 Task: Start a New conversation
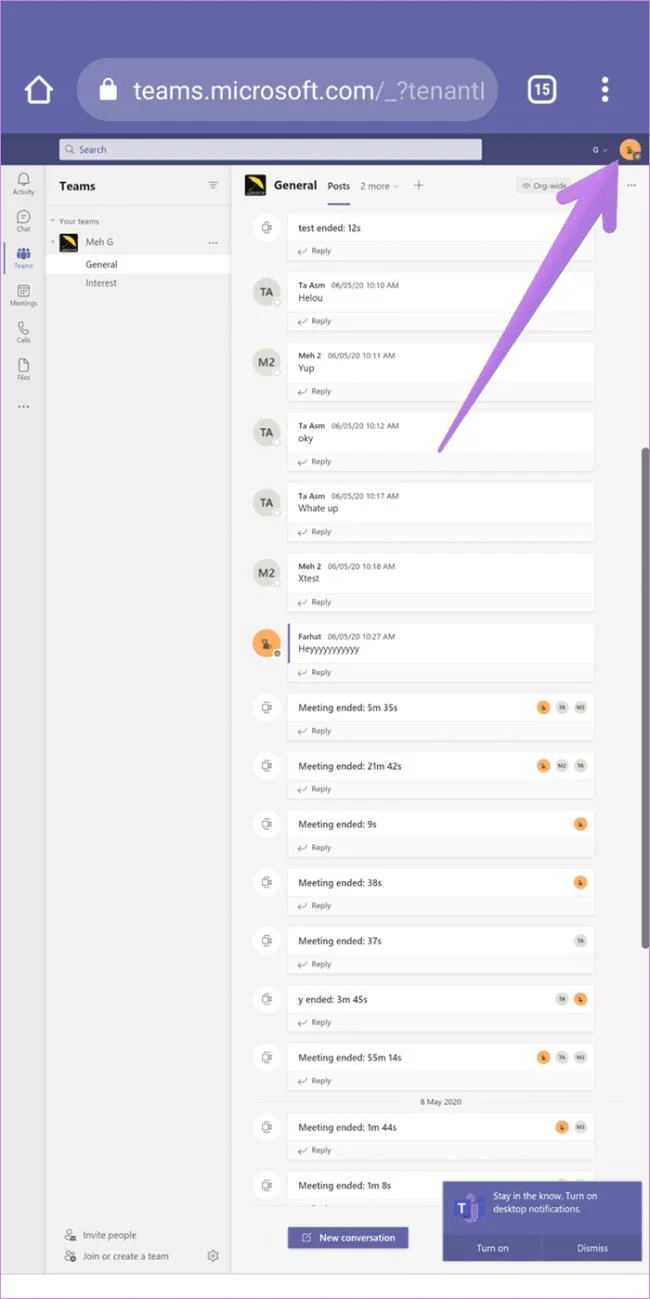(348, 1238)
